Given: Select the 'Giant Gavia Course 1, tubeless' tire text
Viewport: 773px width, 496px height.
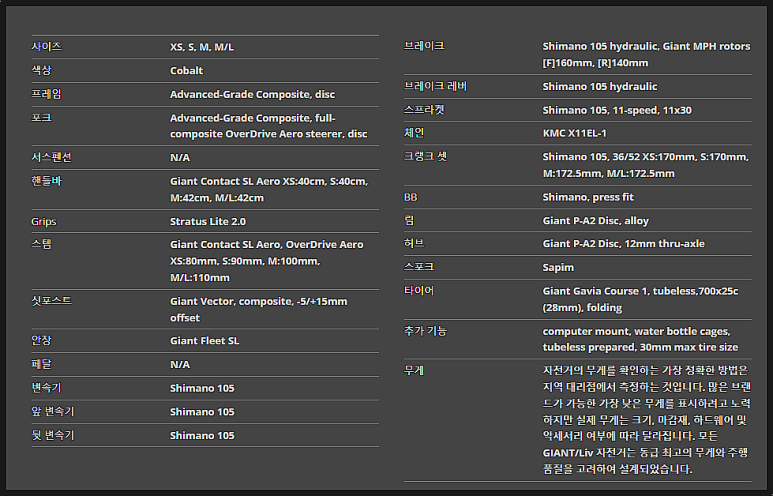Looking at the screenshot, I should coord(640,299).
